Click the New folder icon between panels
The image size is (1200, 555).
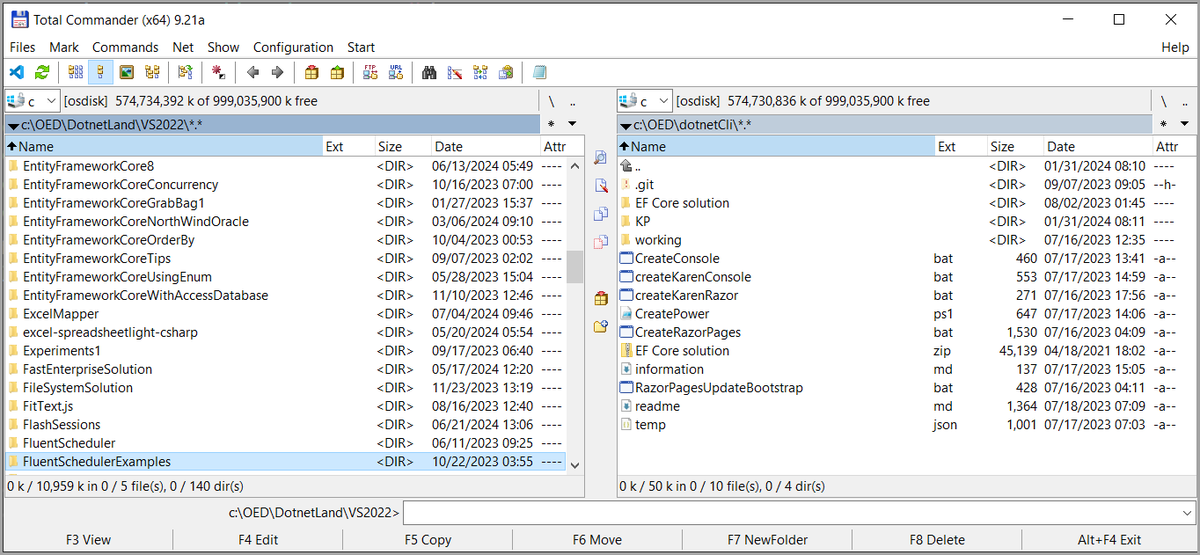pos(600,326)
